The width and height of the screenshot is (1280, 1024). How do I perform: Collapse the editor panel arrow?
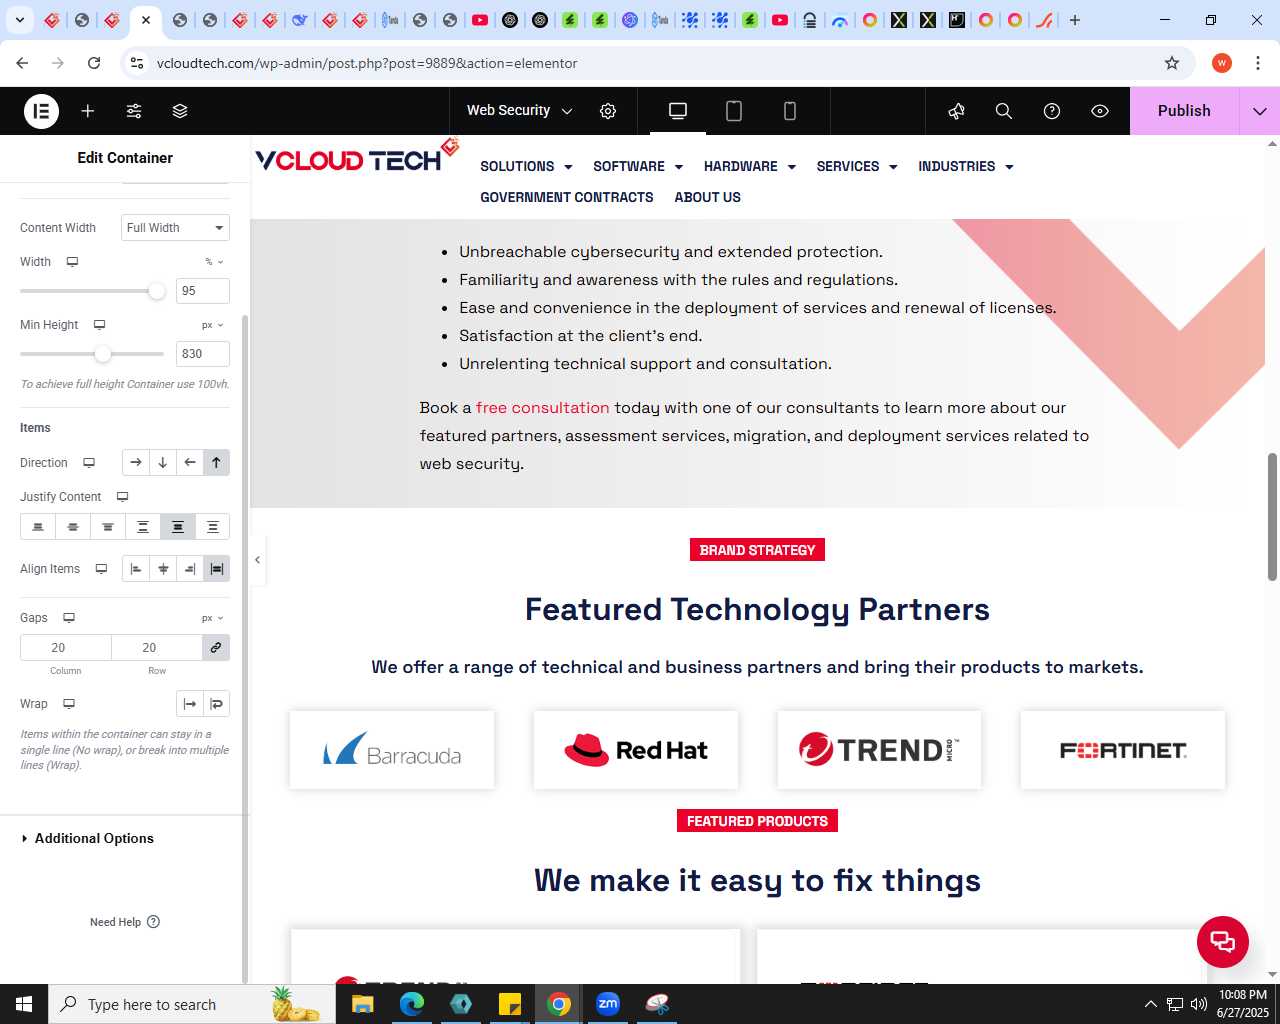point(257,560)
